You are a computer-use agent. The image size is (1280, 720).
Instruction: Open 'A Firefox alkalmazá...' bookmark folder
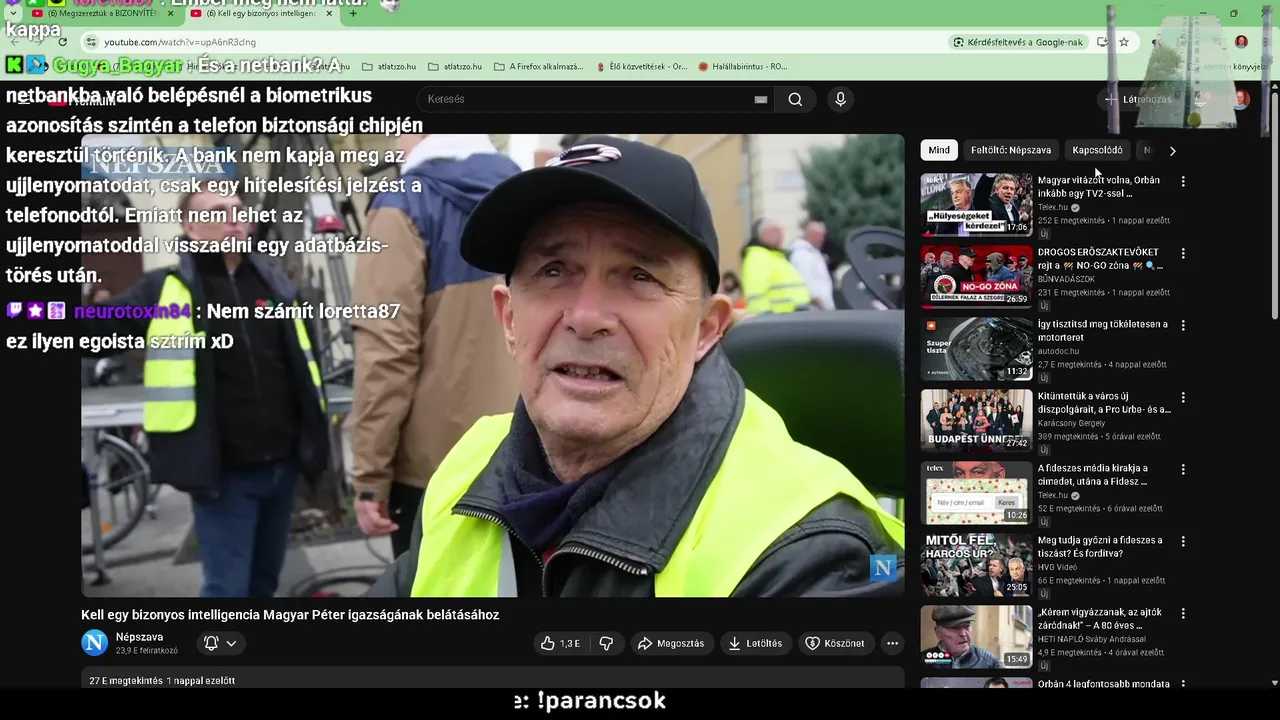pyautogui.click(x=538, y=67)
